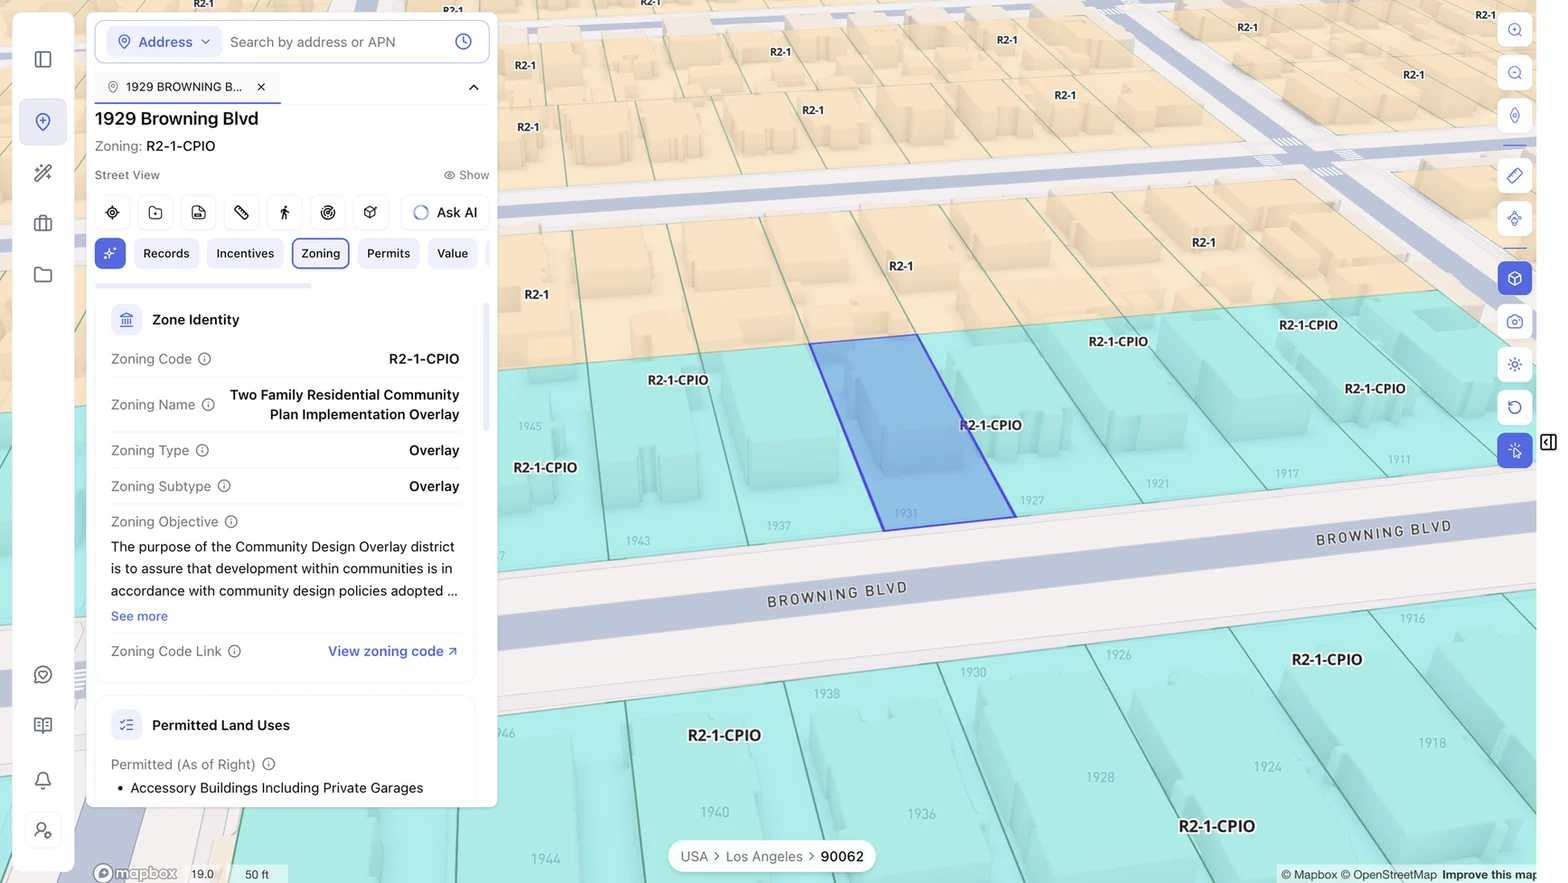Click the Zoning Type info icon
Screen dimensions: 1568x883
(202, 451)
